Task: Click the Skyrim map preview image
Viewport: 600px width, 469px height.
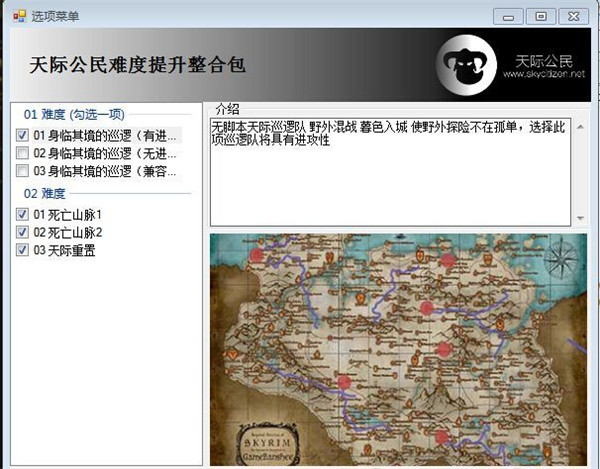Action: tap(398, 349)
